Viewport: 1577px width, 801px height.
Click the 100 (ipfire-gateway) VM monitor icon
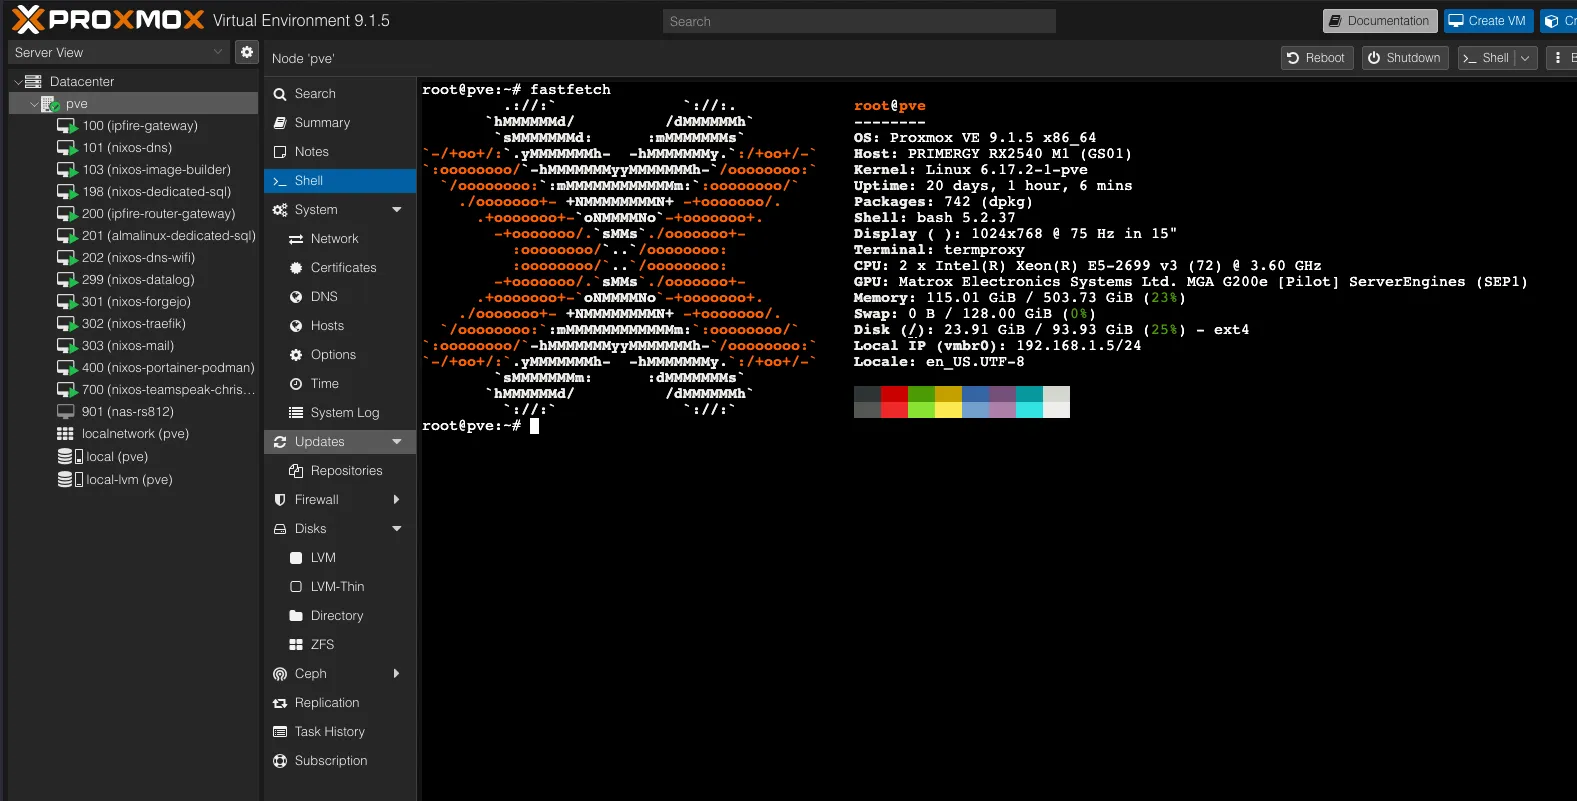tap(67, 126)
